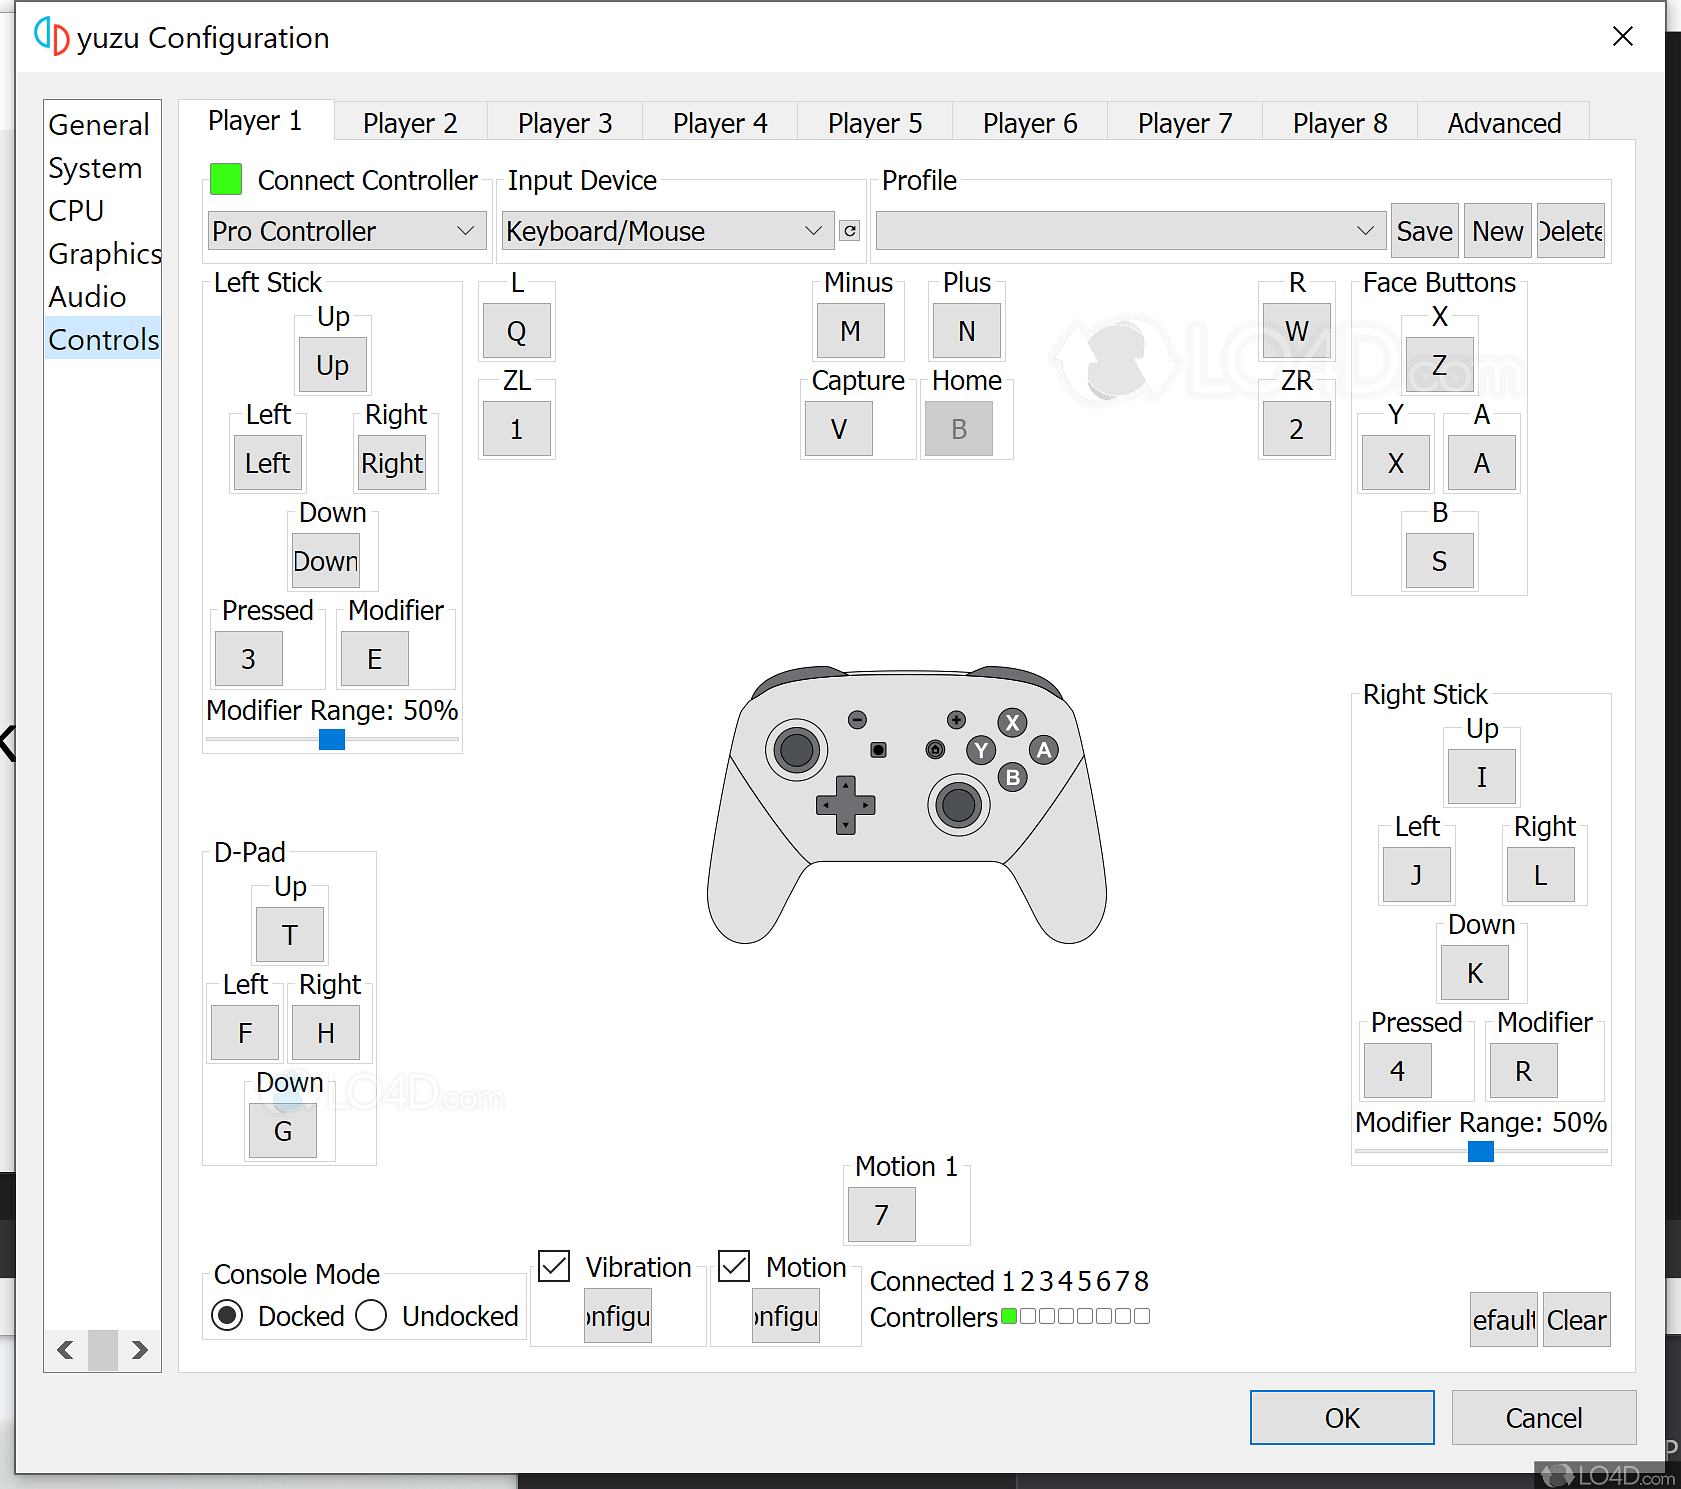The image size is (1681, 1489).
Task: Click the left arrow in sidebar scrollbar
Action: [66, 1350]
